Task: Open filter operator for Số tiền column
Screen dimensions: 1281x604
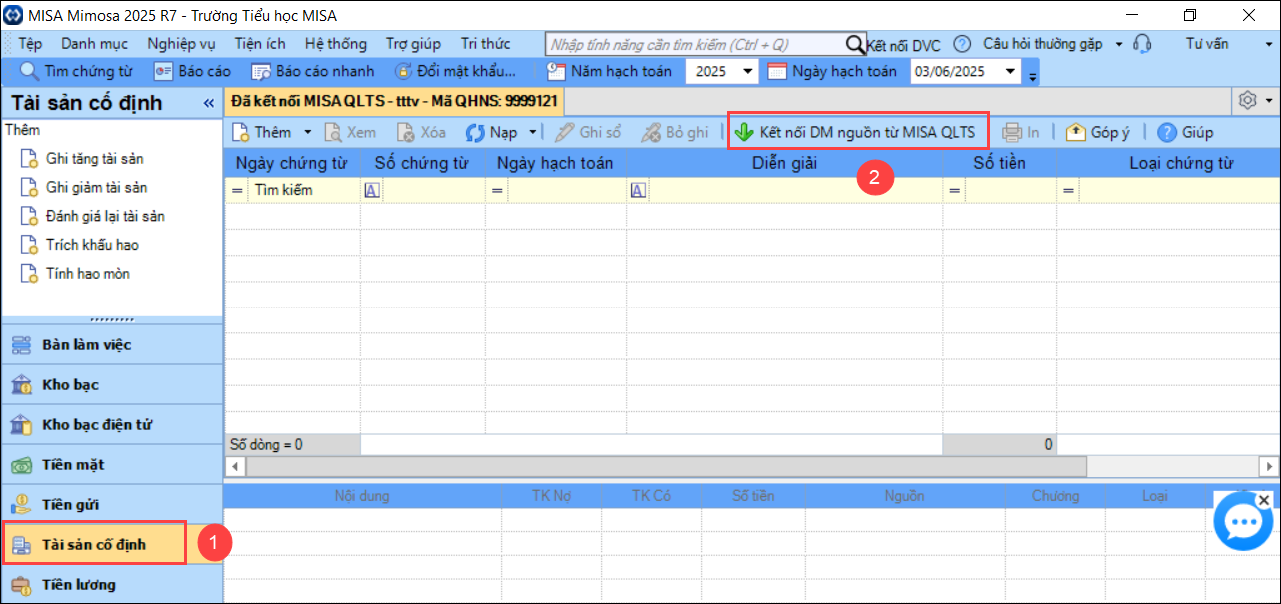Action: click(x=955, y=190)
